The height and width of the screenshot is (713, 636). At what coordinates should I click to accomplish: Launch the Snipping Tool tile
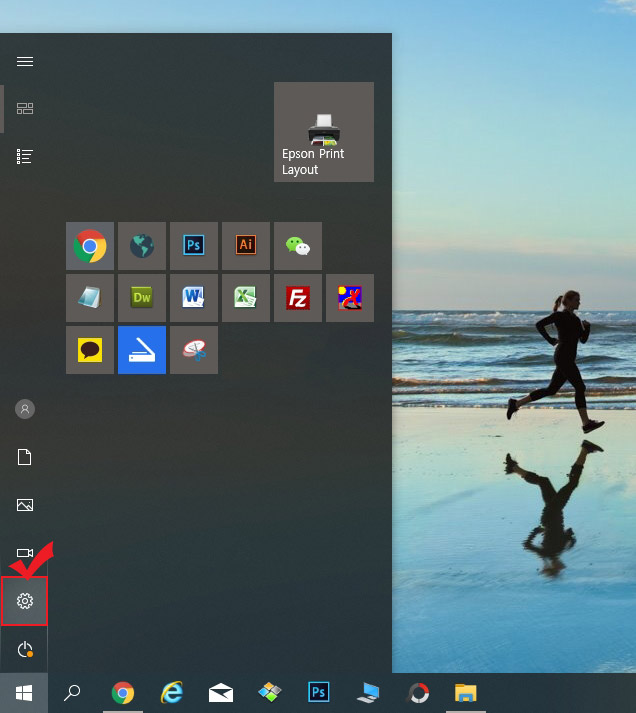pyautogui.click(x=194, y=350)
